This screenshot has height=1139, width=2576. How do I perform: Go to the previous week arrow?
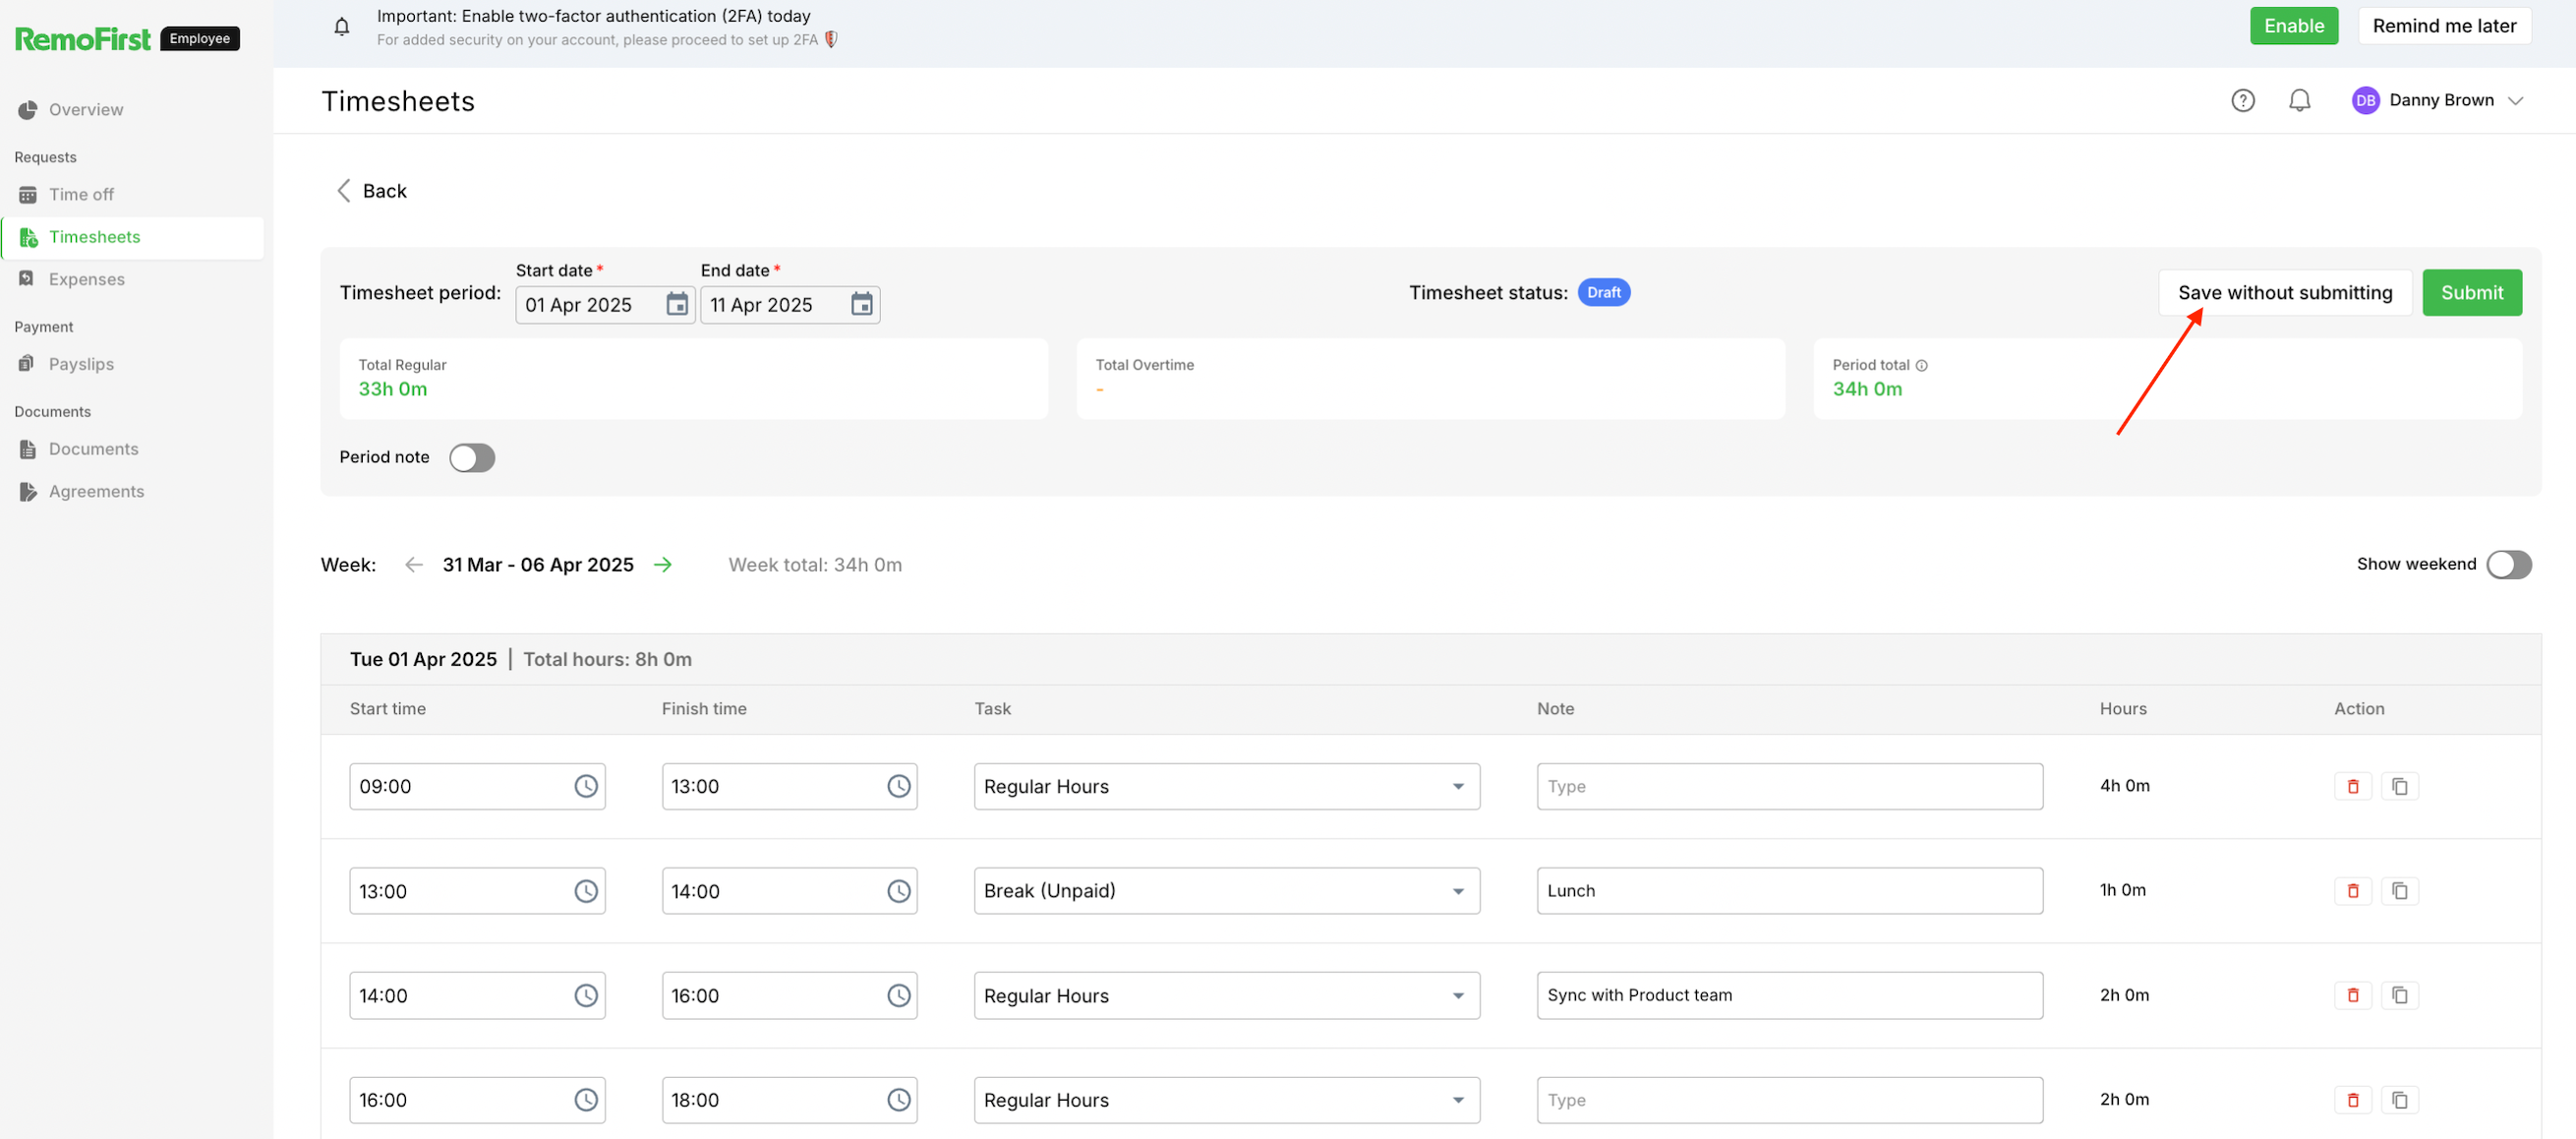pyautogui.click(x=413, y=565)
